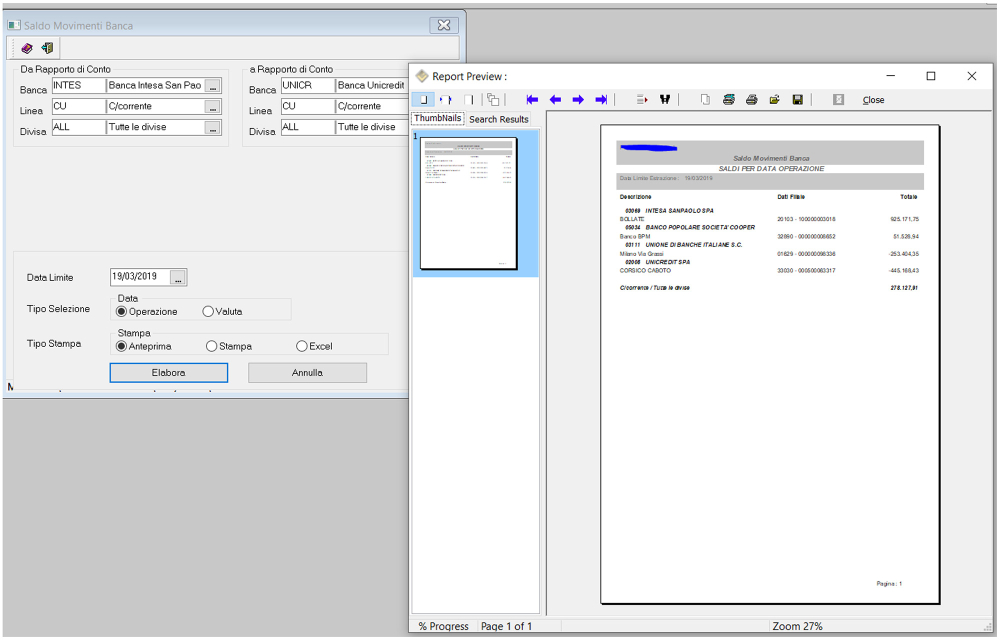Click the binoculars search icon
This screenshot has width=1000, height=640.
[x=664, y=100]
